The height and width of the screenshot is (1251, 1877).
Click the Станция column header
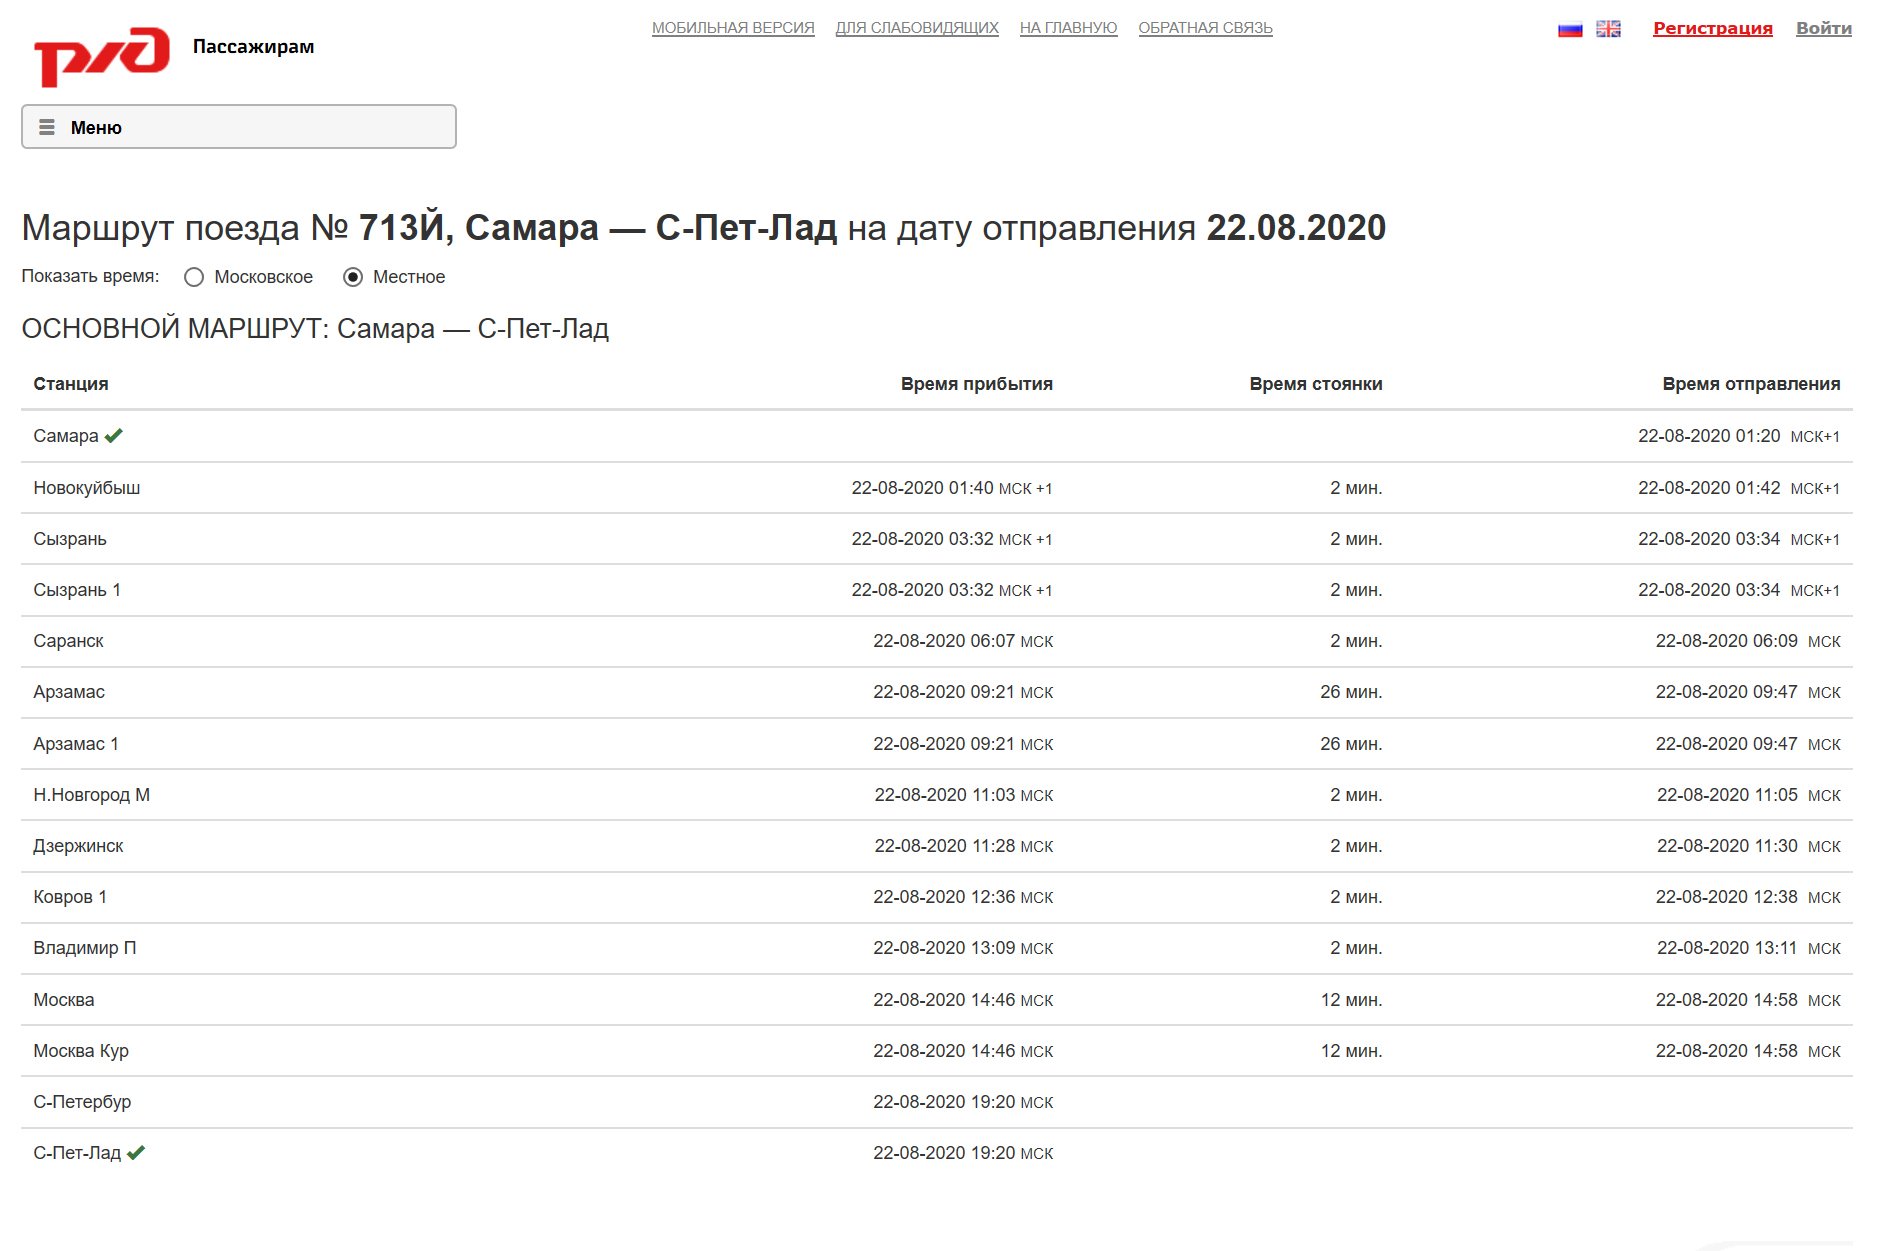71,384
